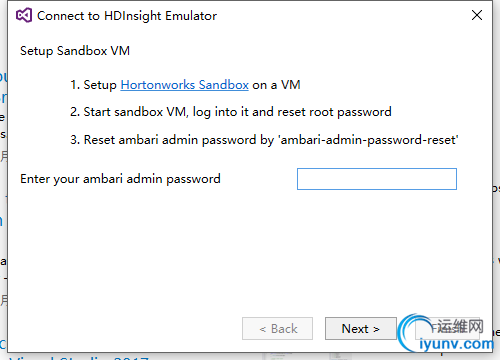This screenshot has height=360, width=500.
Task: Click the Visual Studio icon in title bar
Action: click(24, 15)
